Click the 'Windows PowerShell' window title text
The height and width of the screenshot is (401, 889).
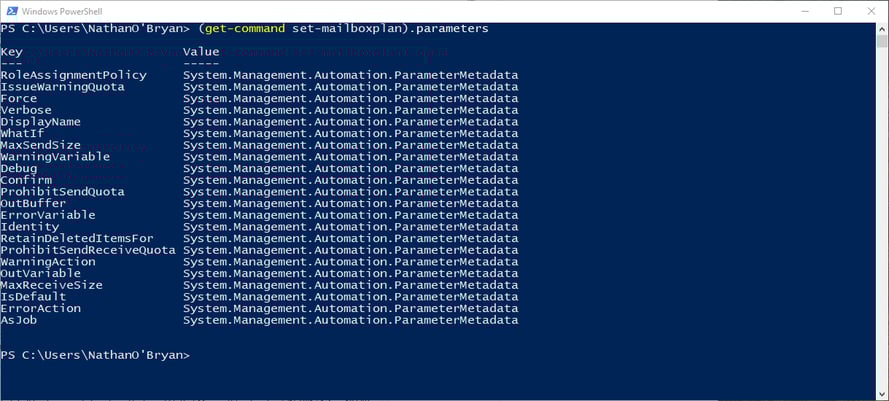(x=62, y=11)
